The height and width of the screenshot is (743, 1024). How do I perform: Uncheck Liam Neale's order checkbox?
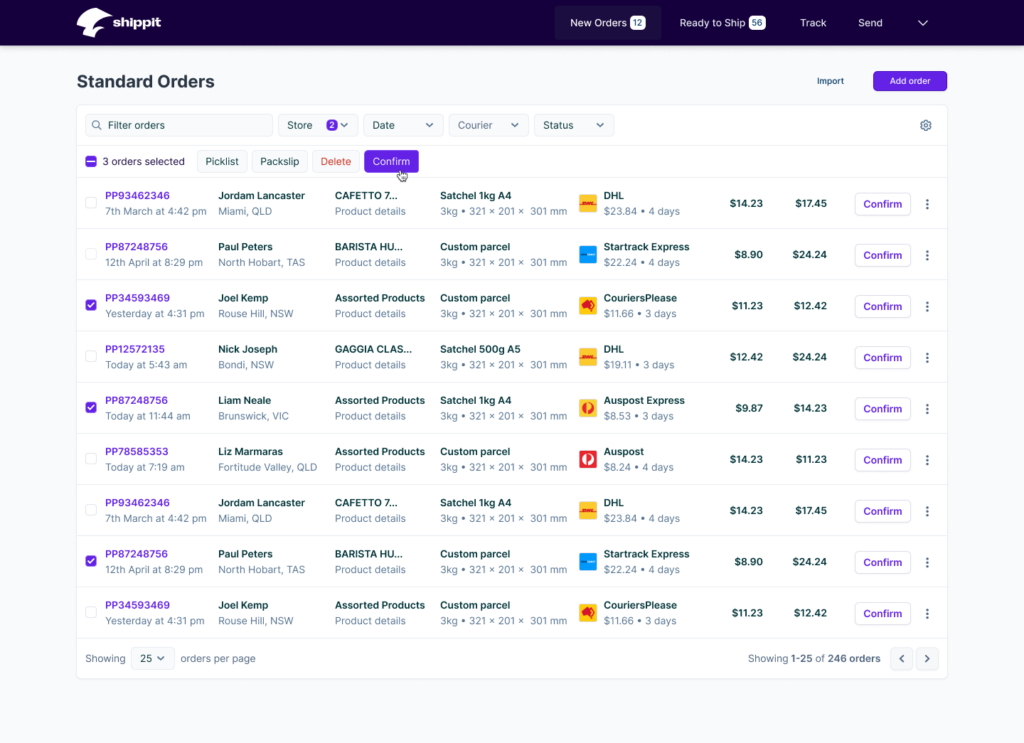(x=91, y=407)
